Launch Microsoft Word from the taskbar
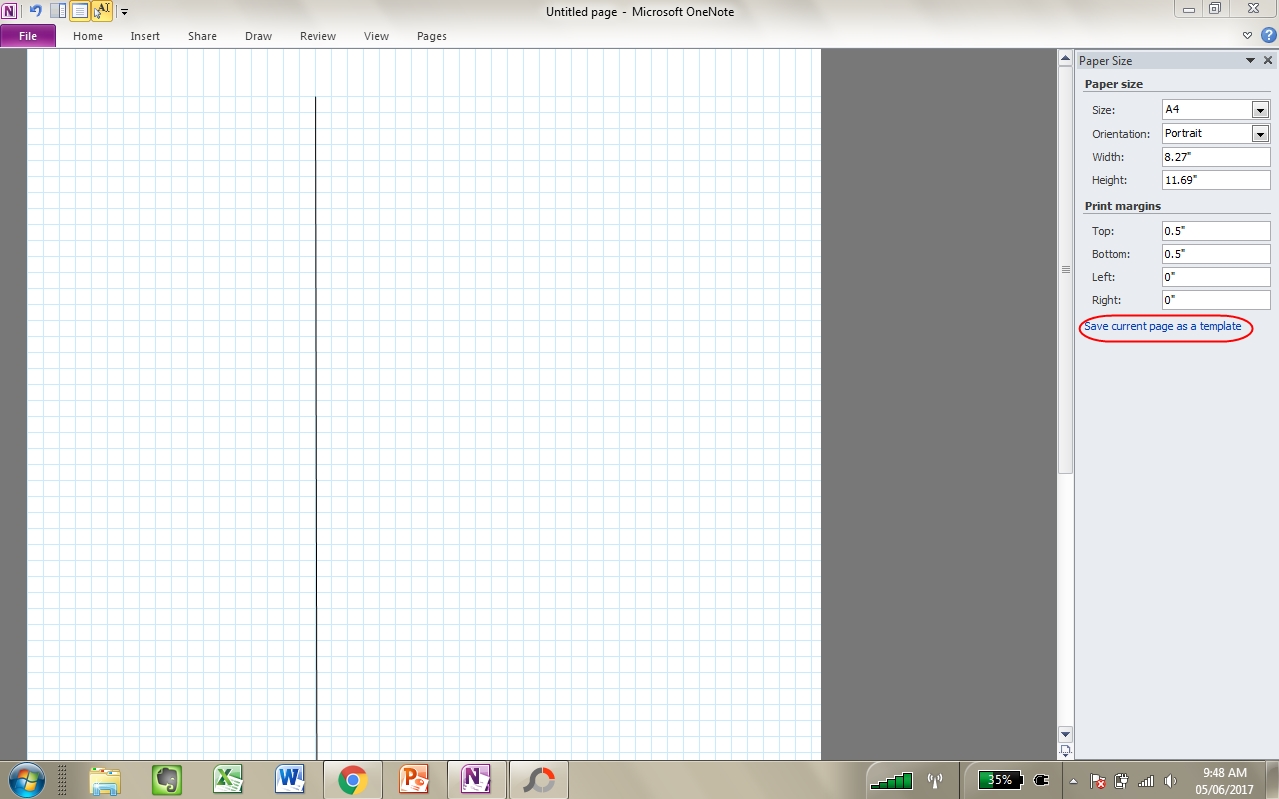This screenshot has height=799, width=1279. [x=291, y=779]
